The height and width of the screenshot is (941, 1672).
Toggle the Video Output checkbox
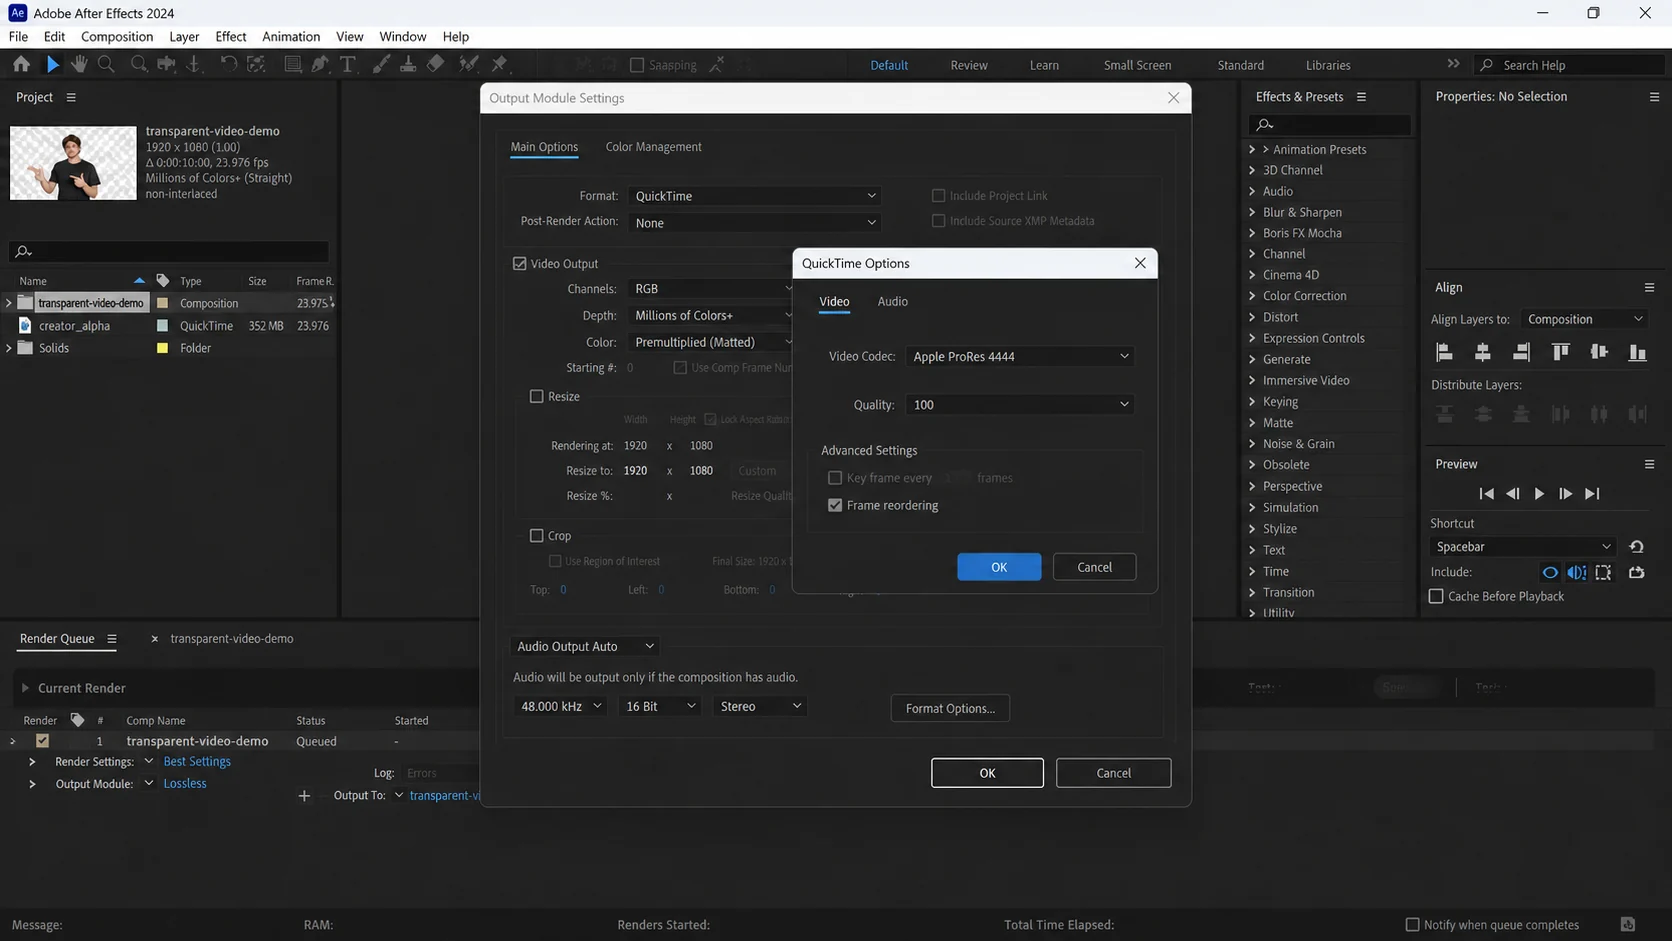[x=519, y=264]
